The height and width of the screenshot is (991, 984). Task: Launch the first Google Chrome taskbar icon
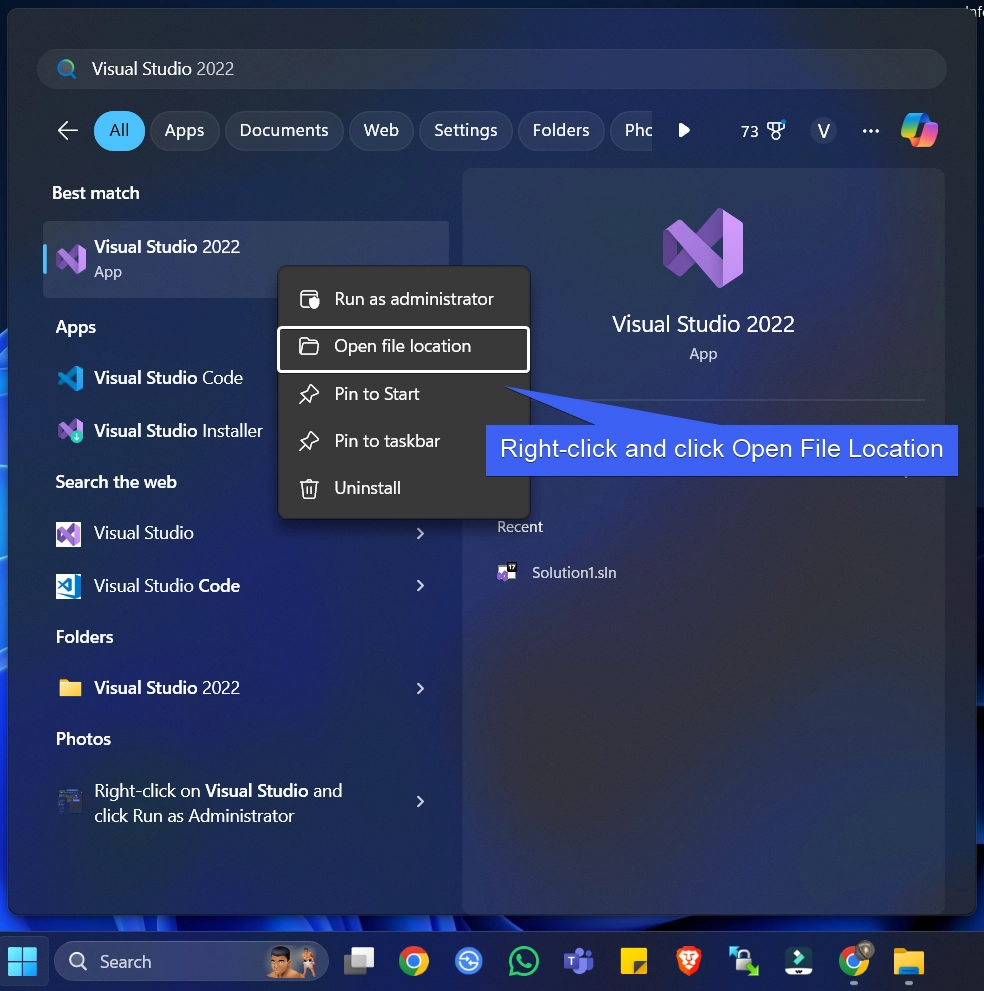pyautogui.click(x=414, y=961)
